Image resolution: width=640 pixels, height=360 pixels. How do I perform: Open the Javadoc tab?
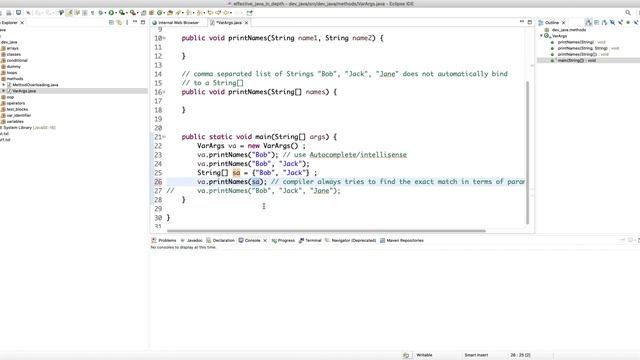click(191, 240)
